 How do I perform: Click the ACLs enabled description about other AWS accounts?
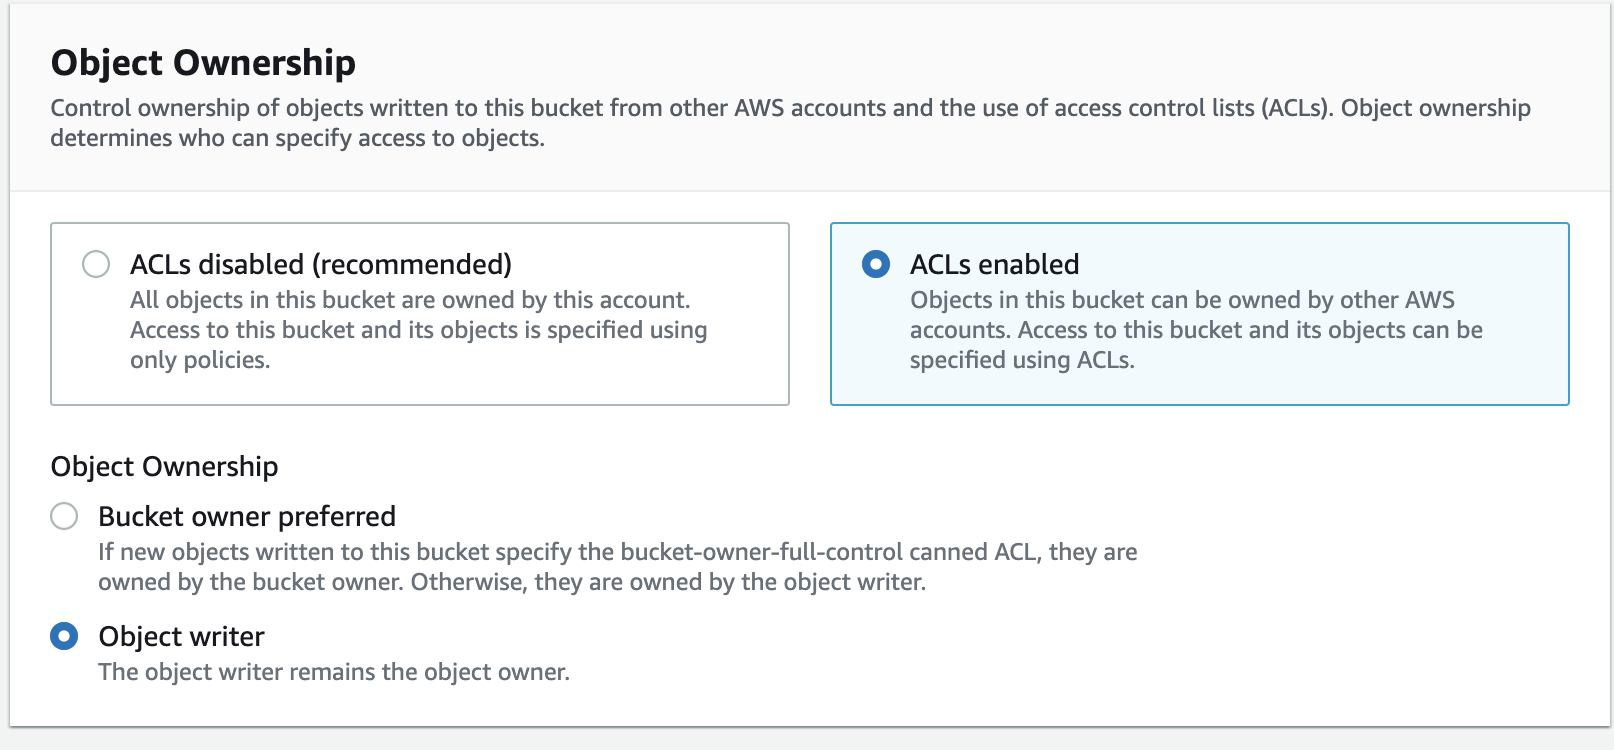point(1195,329)
